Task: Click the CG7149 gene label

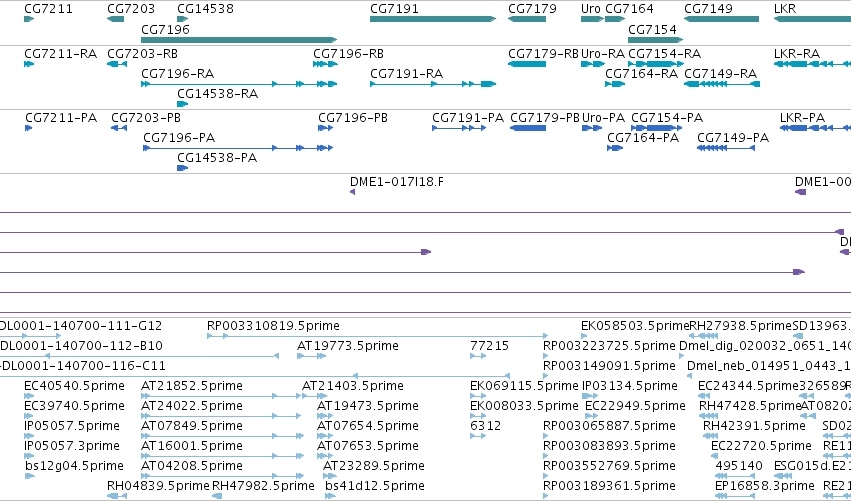Action: 708,9
